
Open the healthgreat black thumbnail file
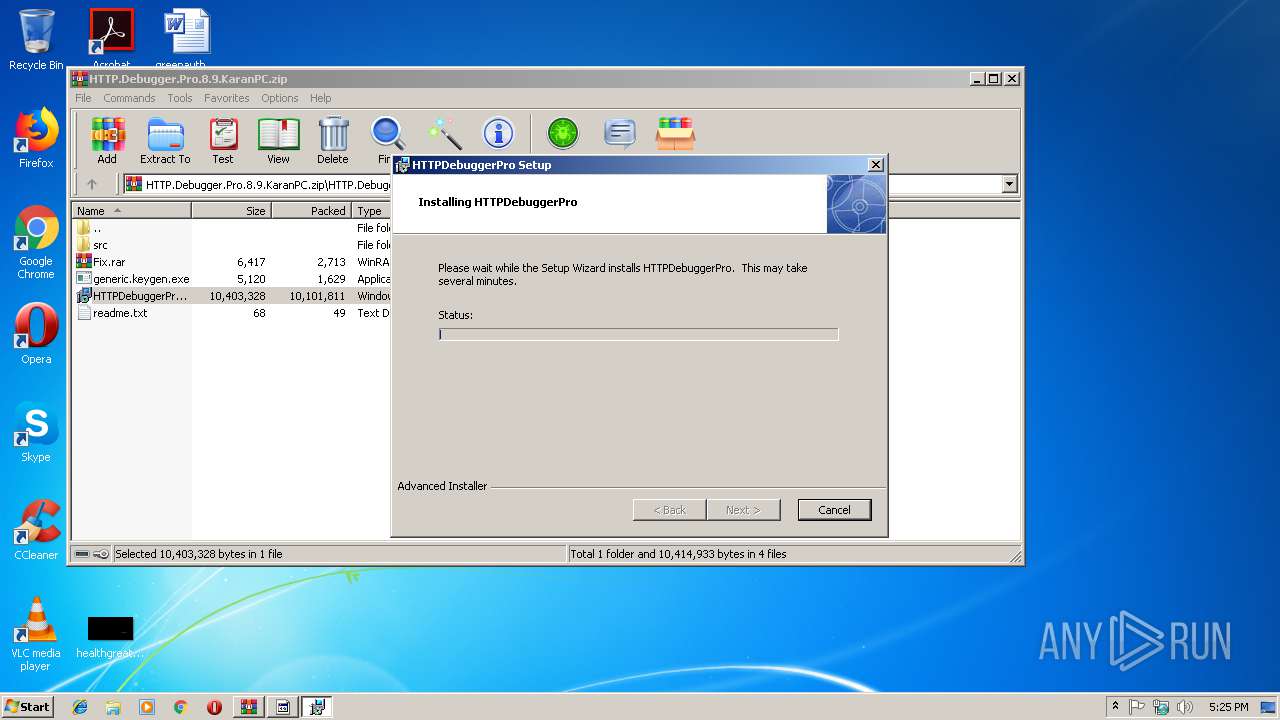(110, 637)
